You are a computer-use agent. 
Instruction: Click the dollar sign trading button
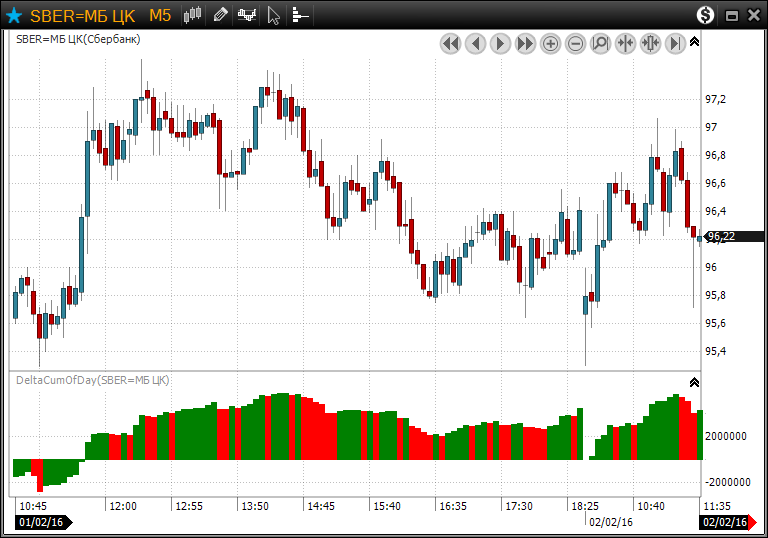click(x=706, y=15)
